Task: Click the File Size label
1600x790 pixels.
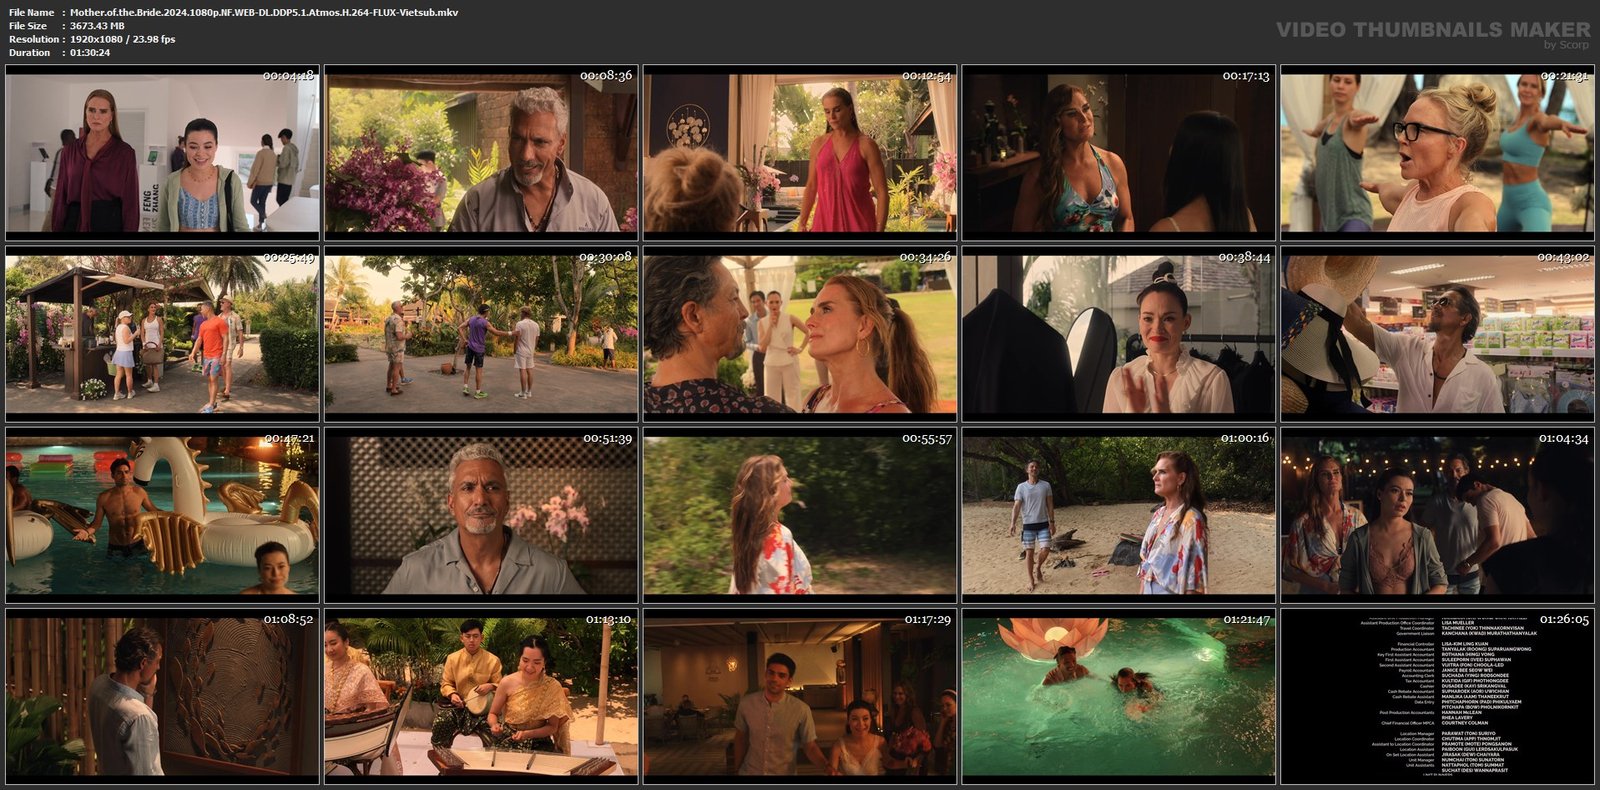Action: [x=28, y=26]
